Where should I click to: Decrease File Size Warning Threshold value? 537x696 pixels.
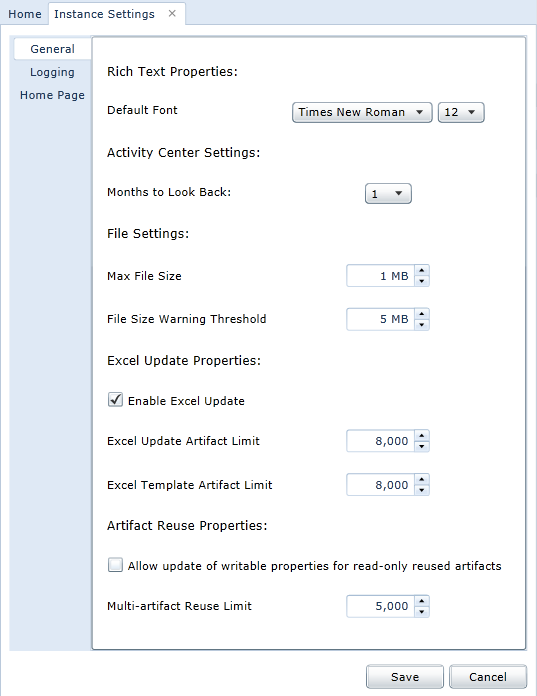(422, 324)
